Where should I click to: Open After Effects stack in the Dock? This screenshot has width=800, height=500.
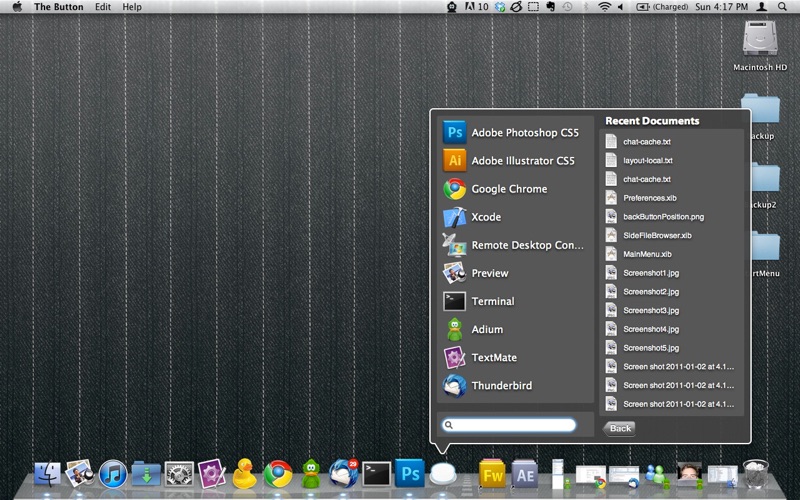526,474
